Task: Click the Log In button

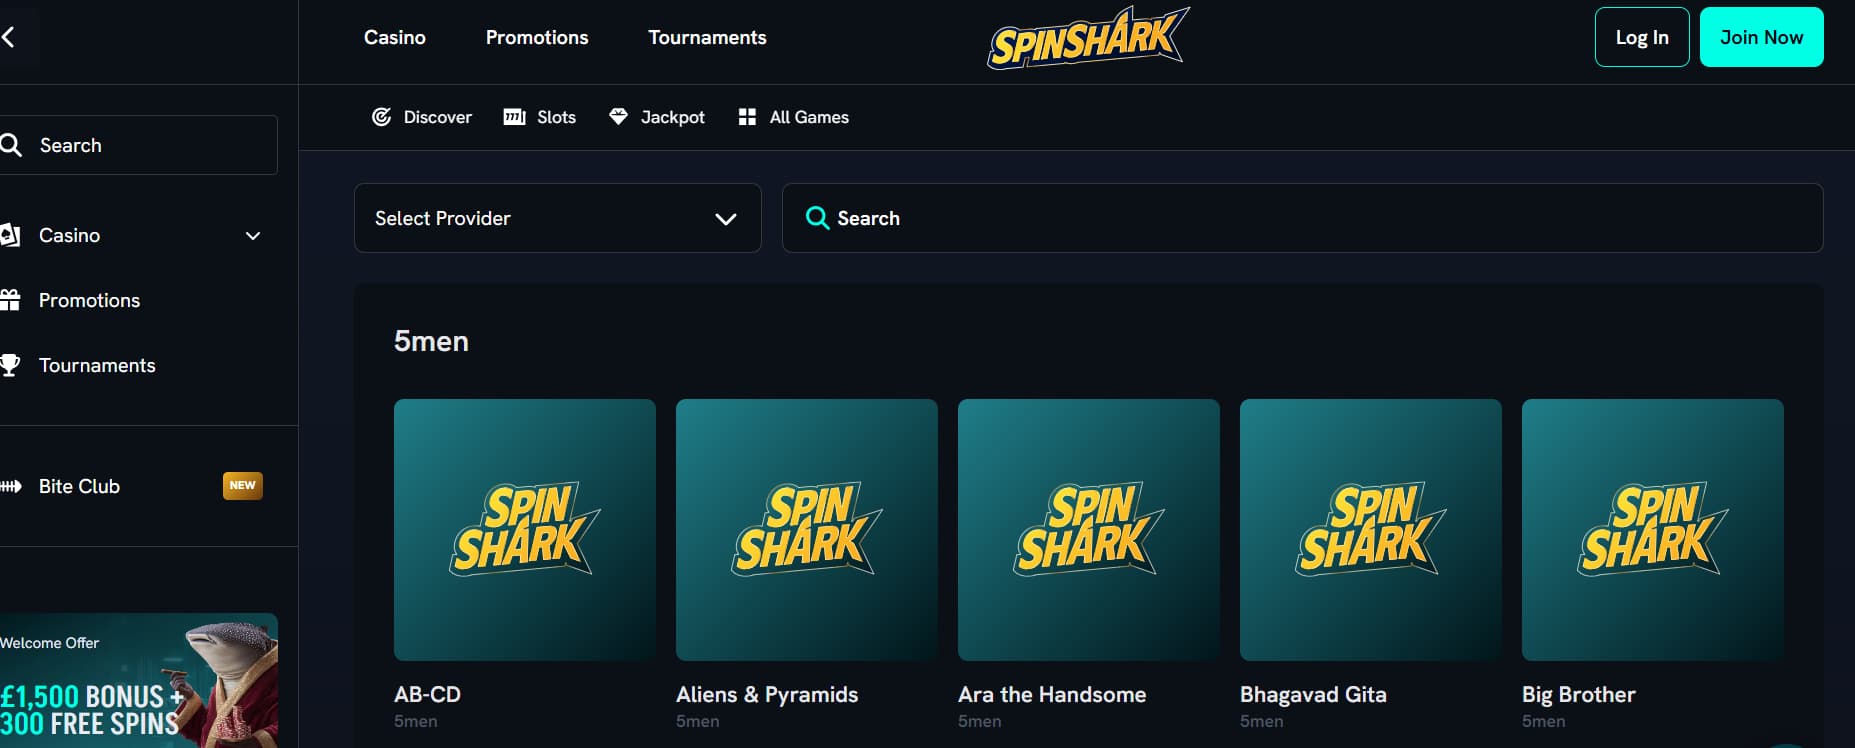Action: click(1642, 37)
